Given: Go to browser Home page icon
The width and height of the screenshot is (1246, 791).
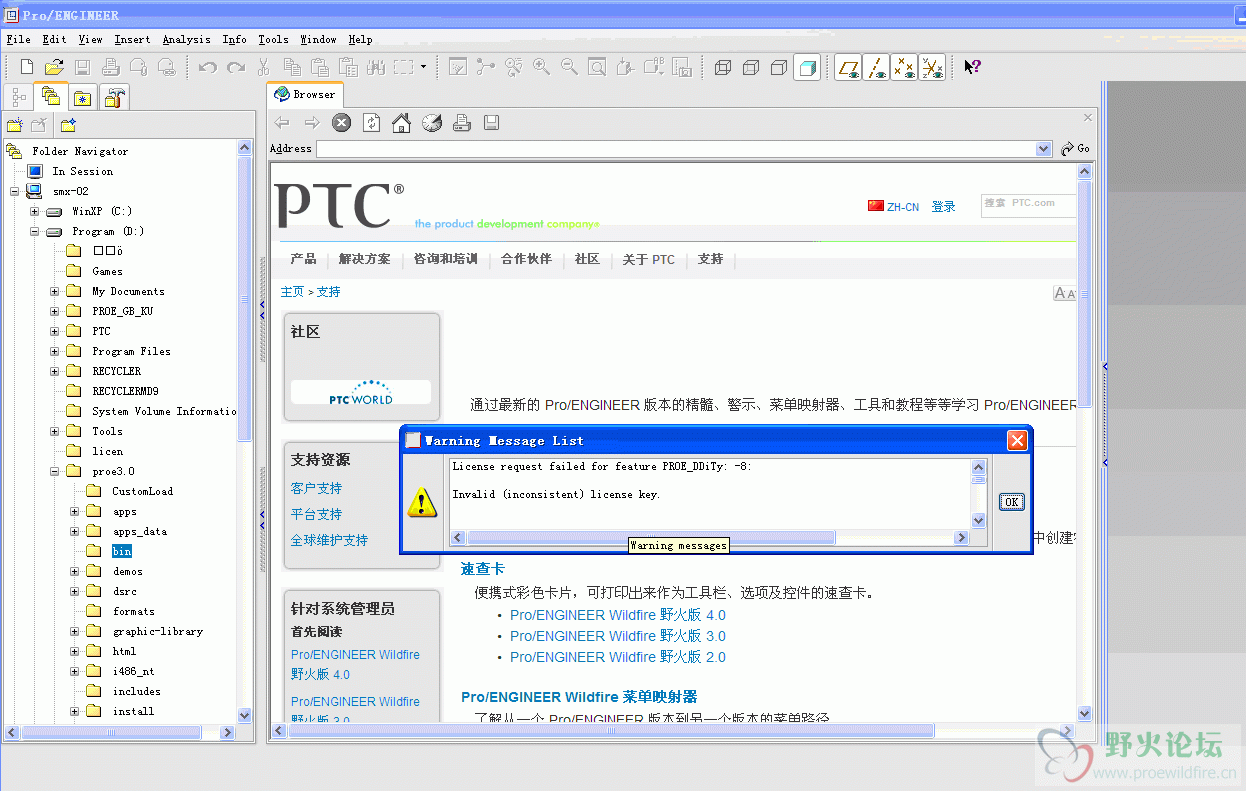Looking at the screenshot, I should point(401,123).
